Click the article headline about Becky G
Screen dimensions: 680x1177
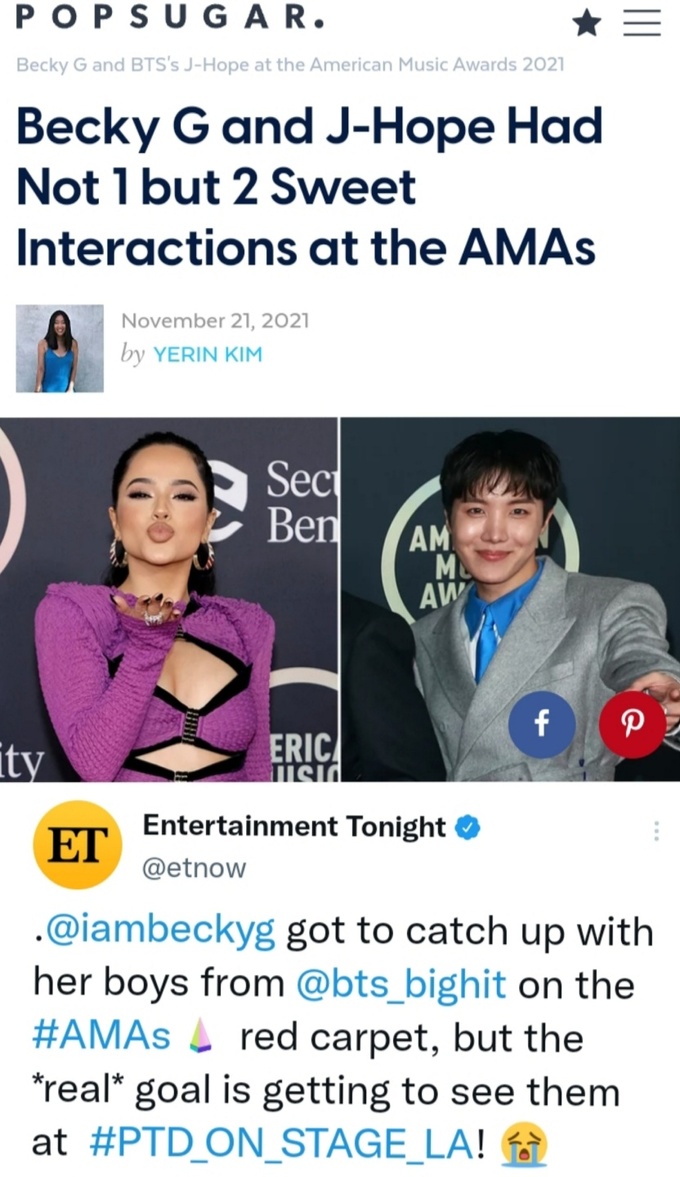[309, 187]
